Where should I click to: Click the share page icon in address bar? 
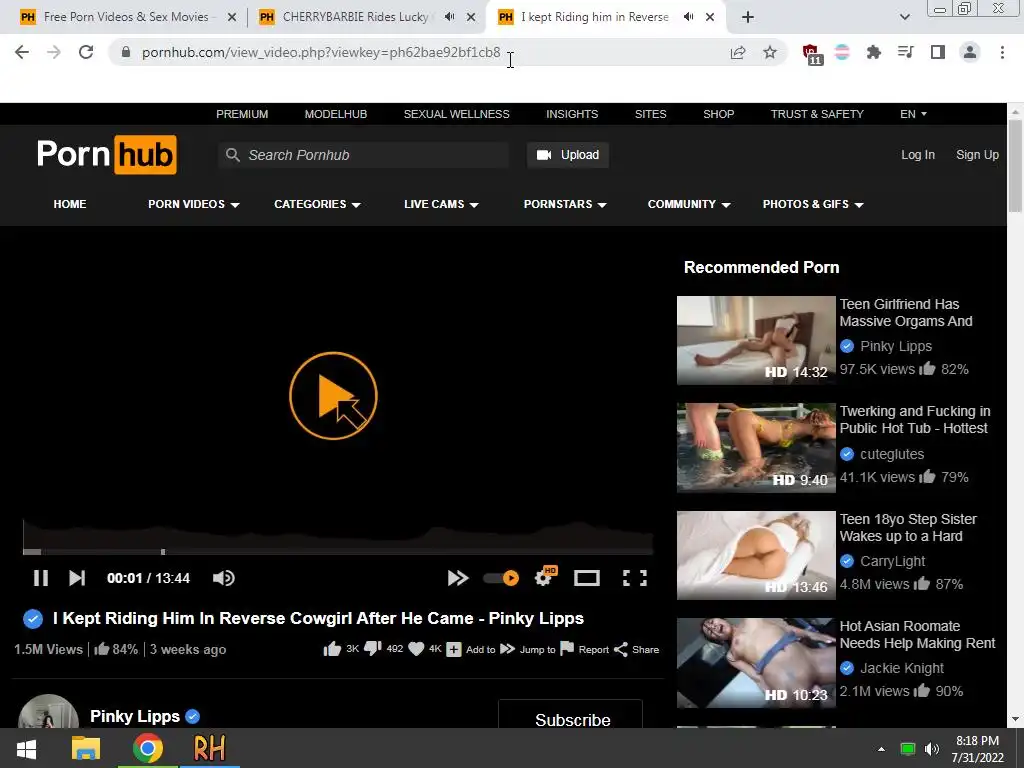738,52
